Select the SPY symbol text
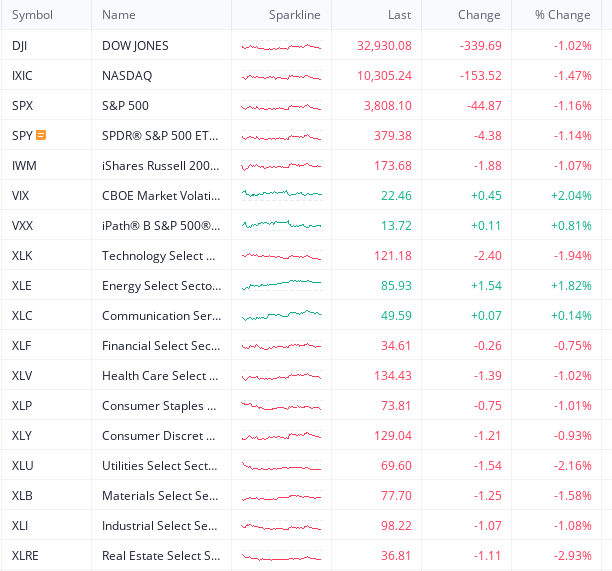 tap(22, 135)
